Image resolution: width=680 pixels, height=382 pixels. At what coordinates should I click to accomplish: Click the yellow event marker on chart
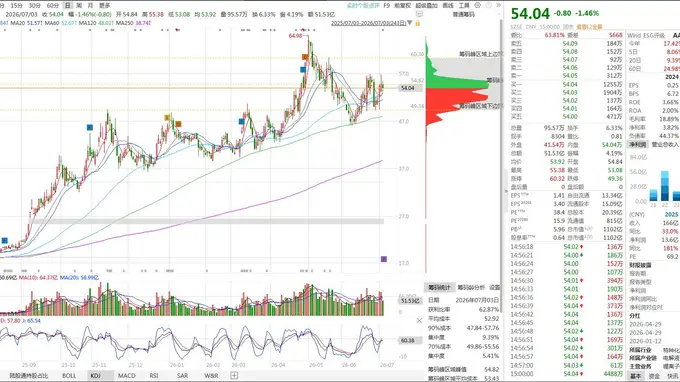(x=167, y=118)
